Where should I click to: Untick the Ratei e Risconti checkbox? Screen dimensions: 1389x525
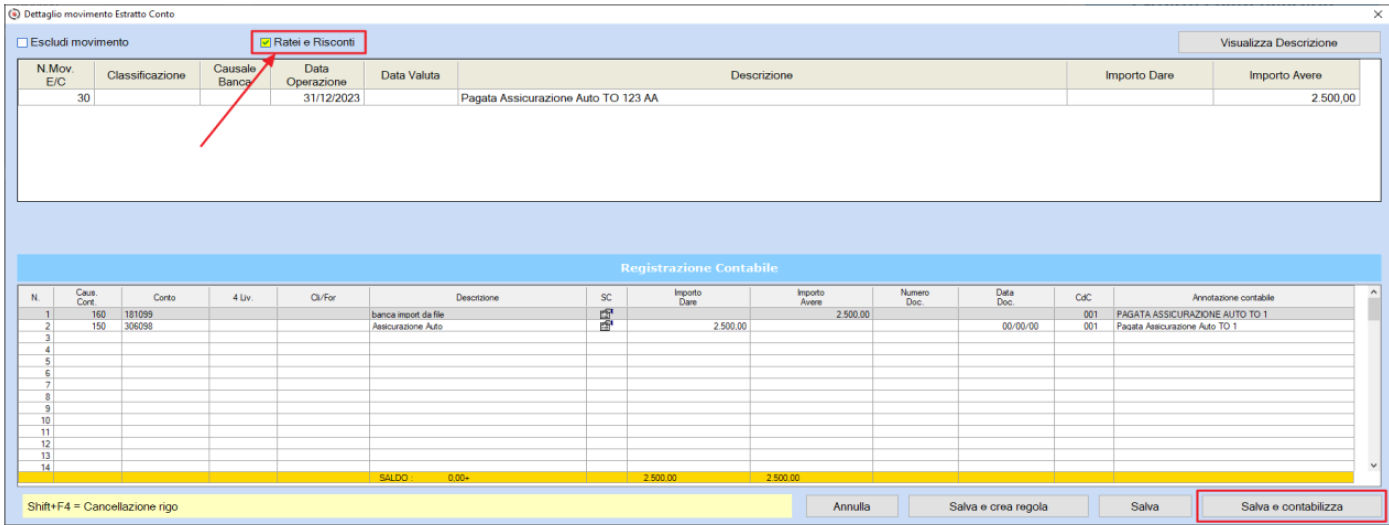click(x=265, y=43)
